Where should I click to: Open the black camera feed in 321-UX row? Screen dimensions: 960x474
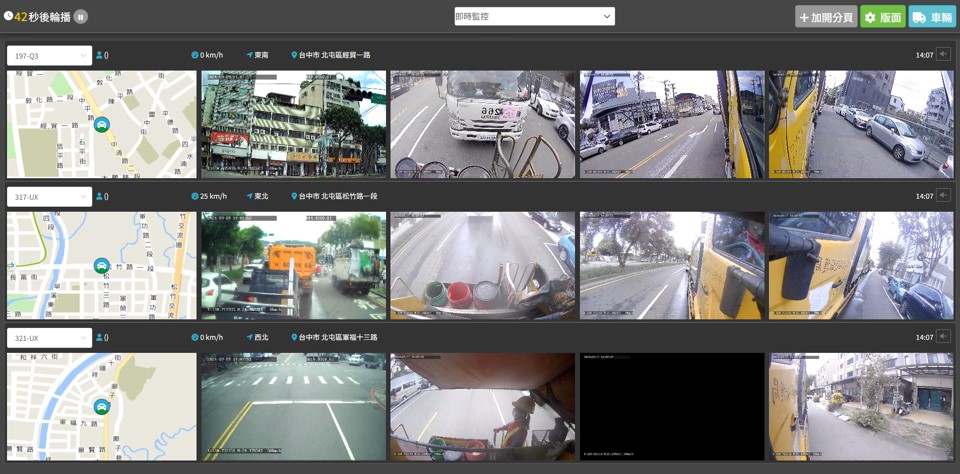pyautogui.click(x=671, y=406)
